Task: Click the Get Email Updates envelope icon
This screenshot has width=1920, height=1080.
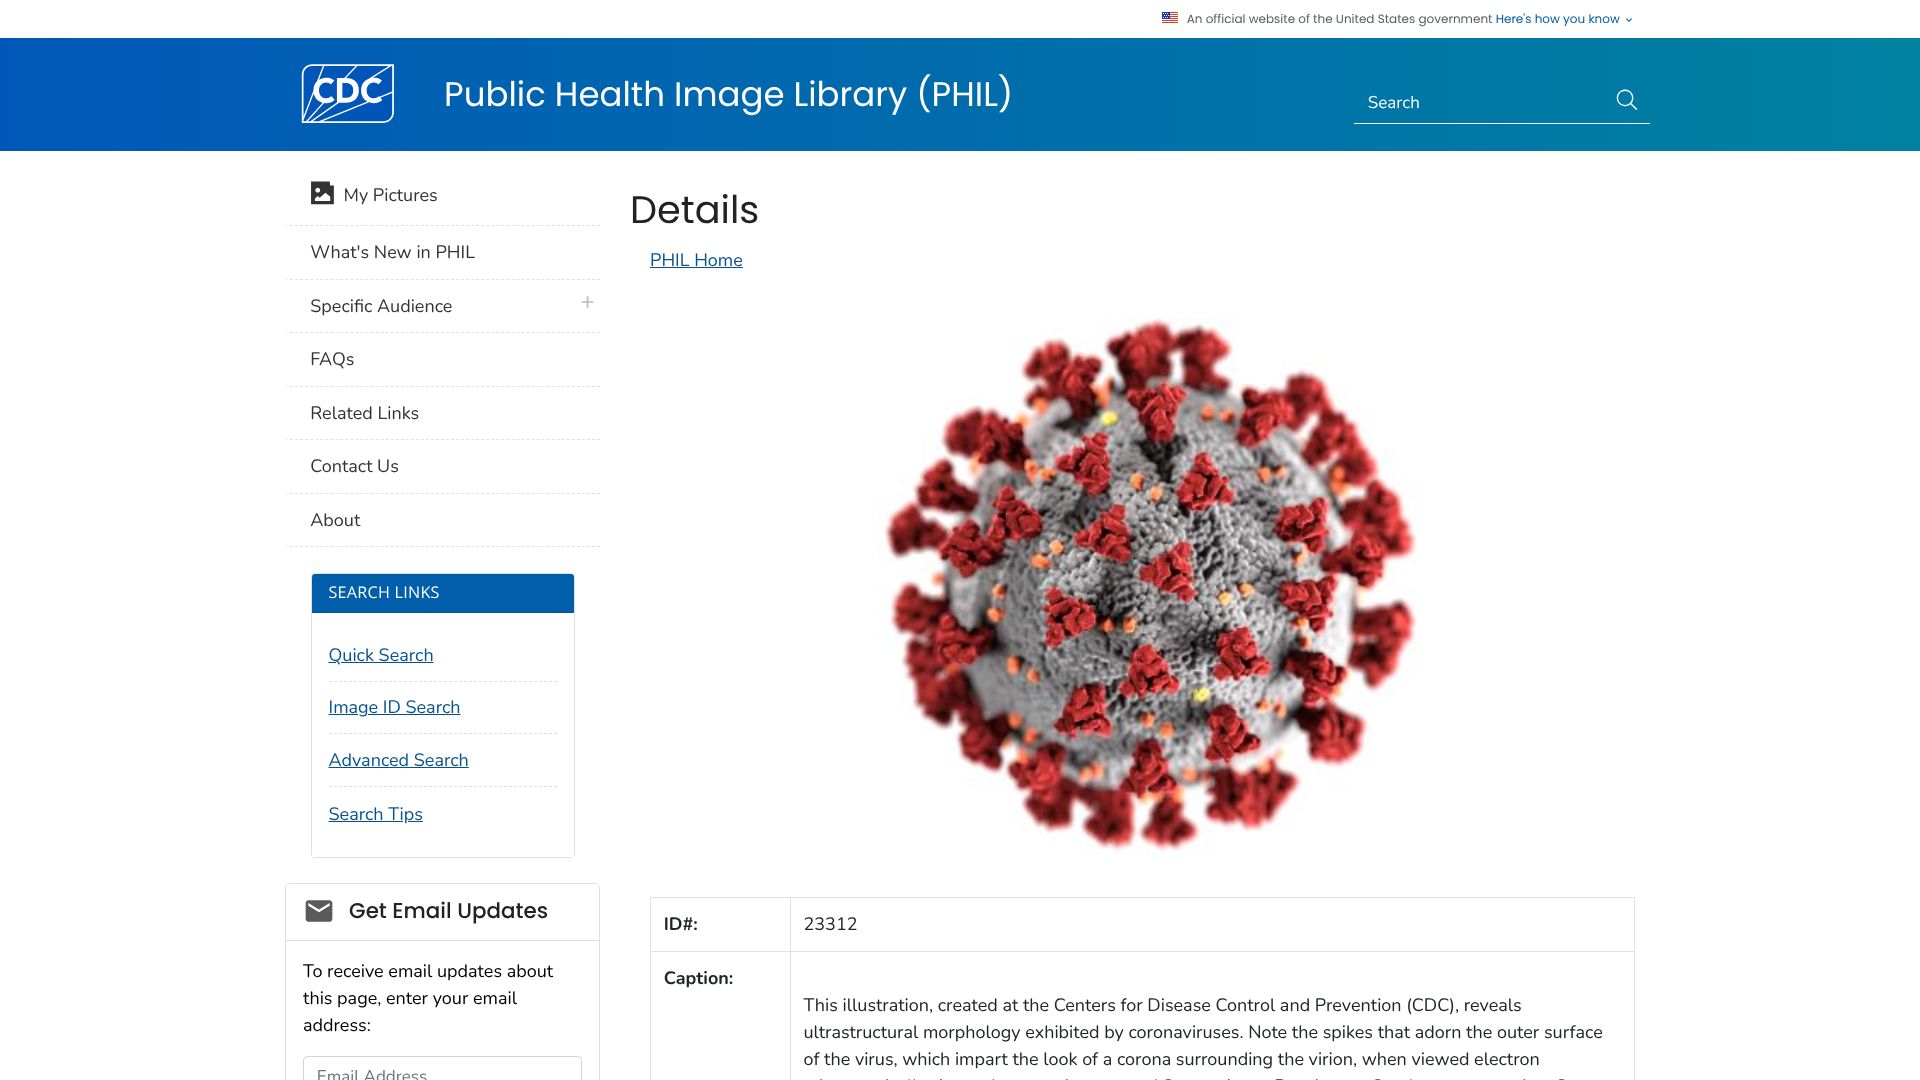Action: tap(319, 910)
